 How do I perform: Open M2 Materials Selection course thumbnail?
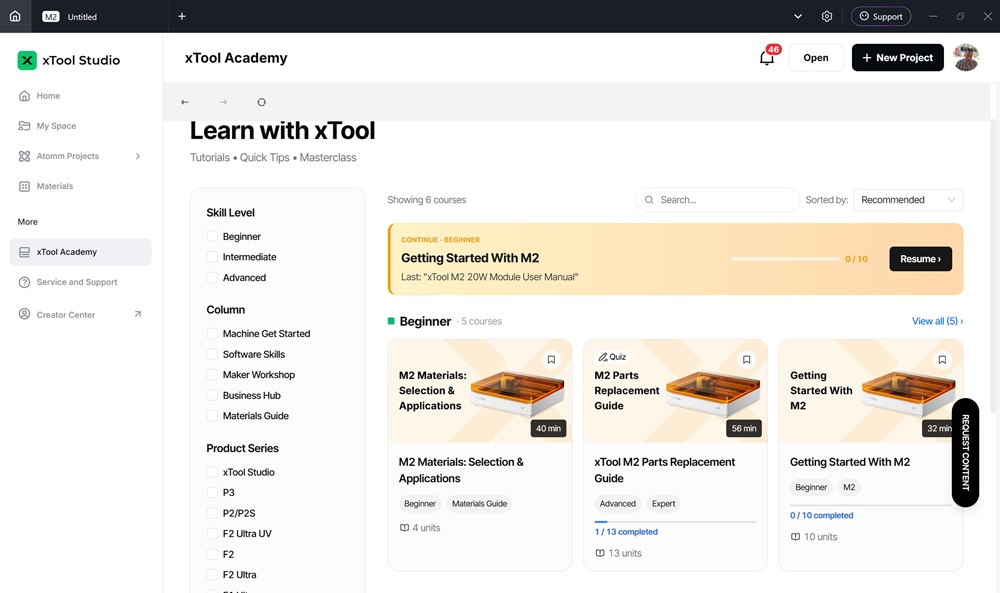point(480,391)
